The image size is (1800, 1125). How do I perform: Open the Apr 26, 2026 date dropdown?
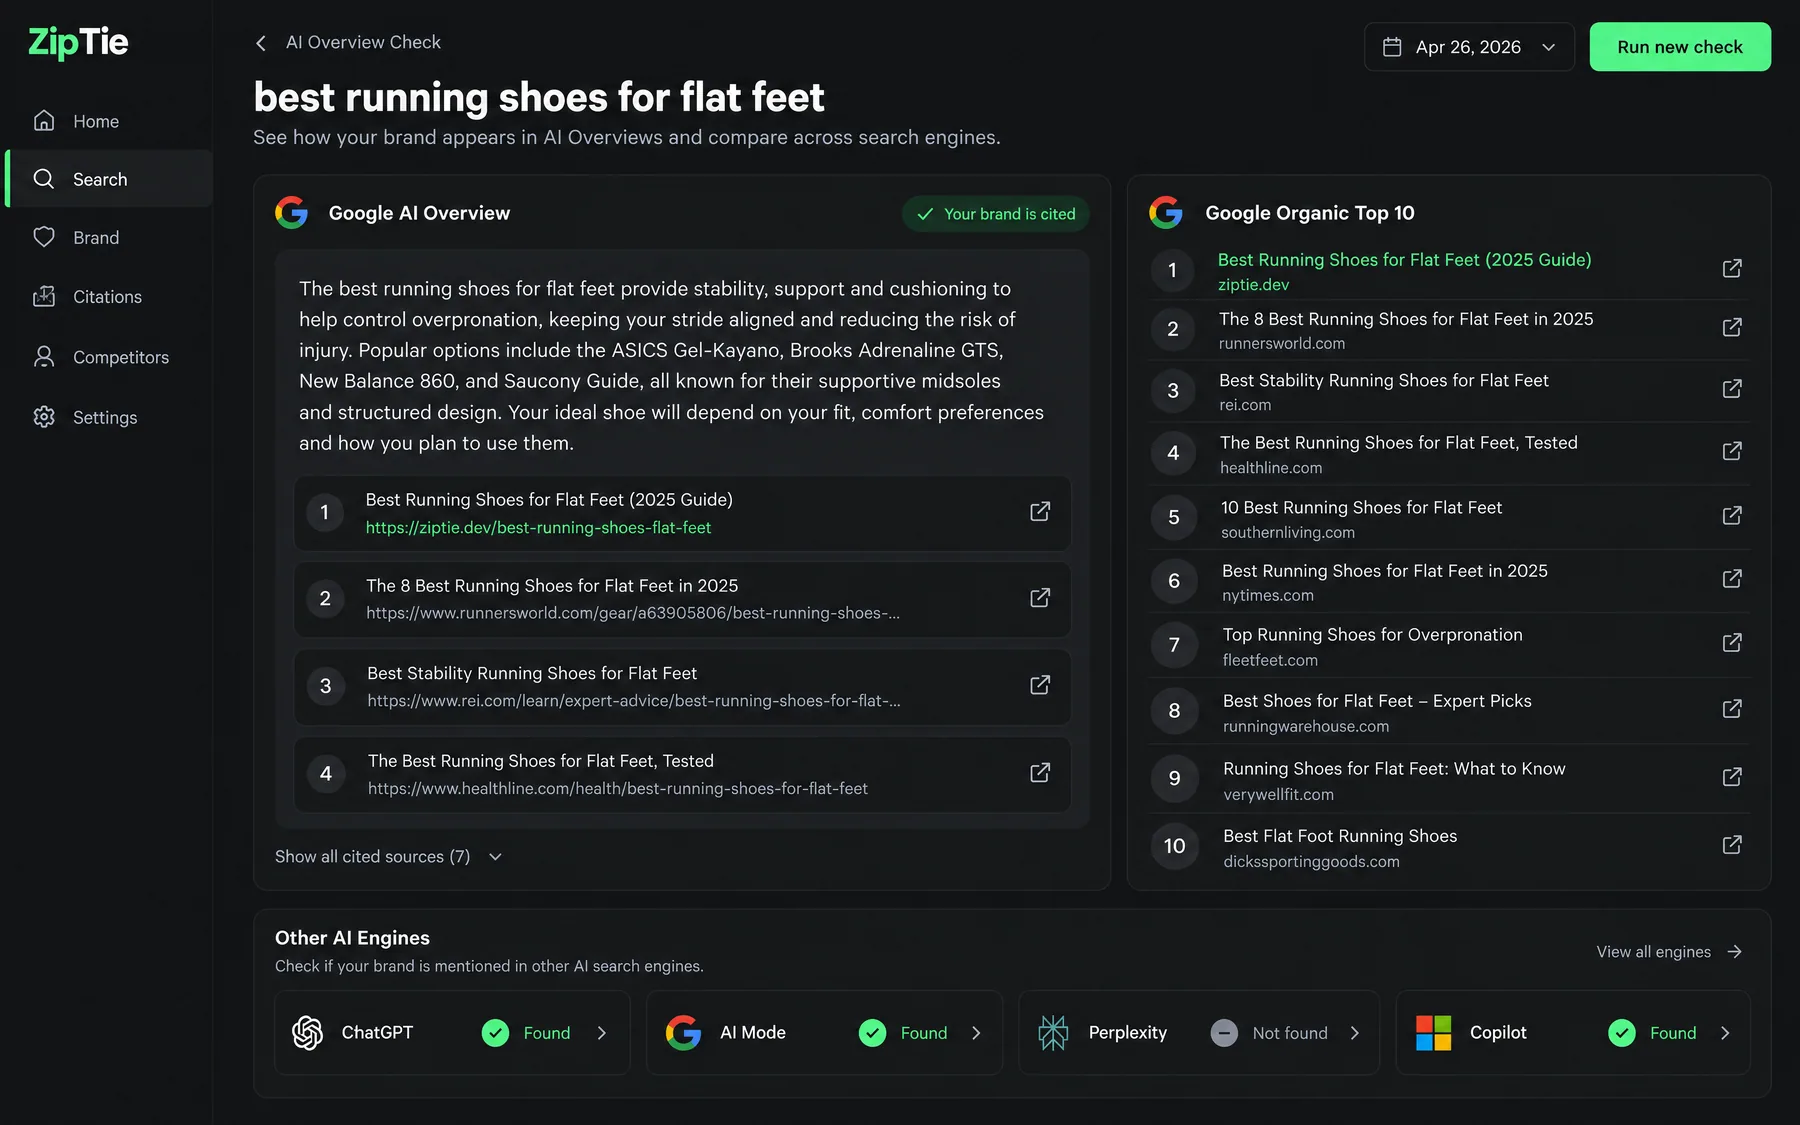[1469, 47]
